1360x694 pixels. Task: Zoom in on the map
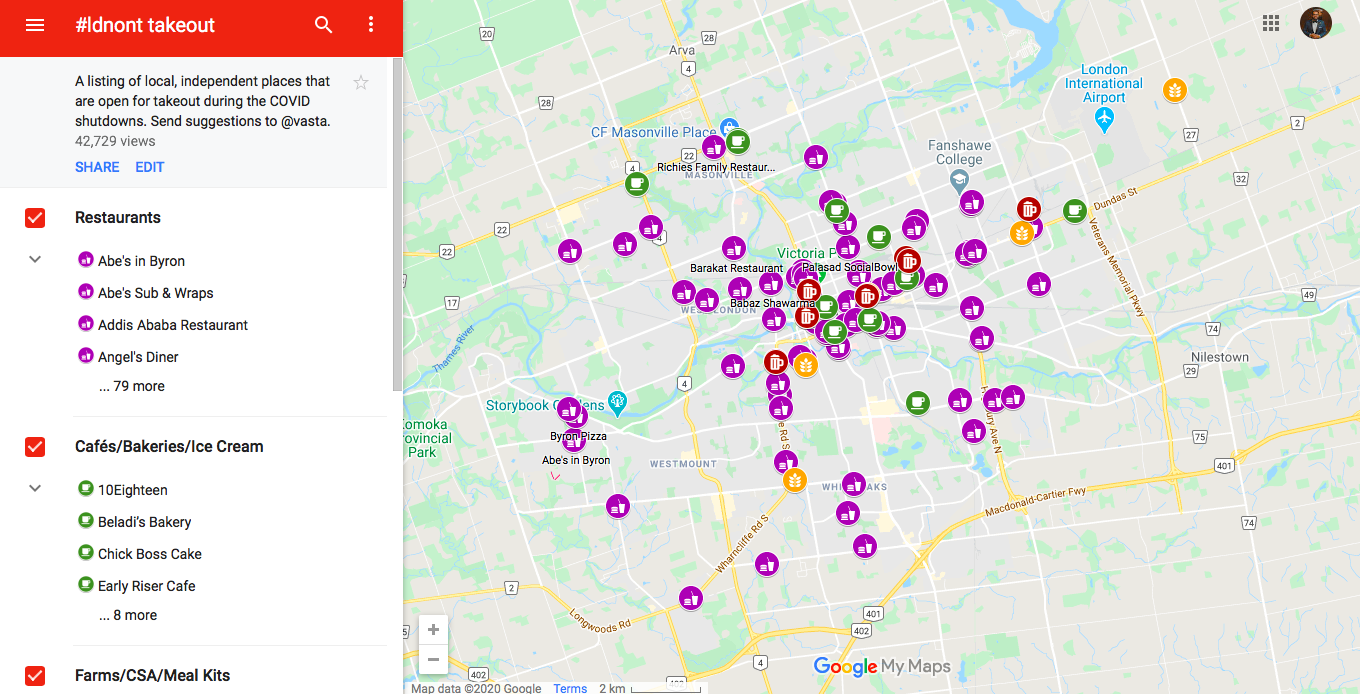(433, 630)
